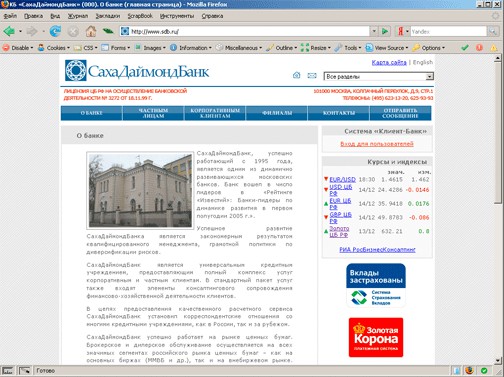The width and height of the screenshot is (504, 377).
Task: Open the site home house icon
Action: pos(296,75)
